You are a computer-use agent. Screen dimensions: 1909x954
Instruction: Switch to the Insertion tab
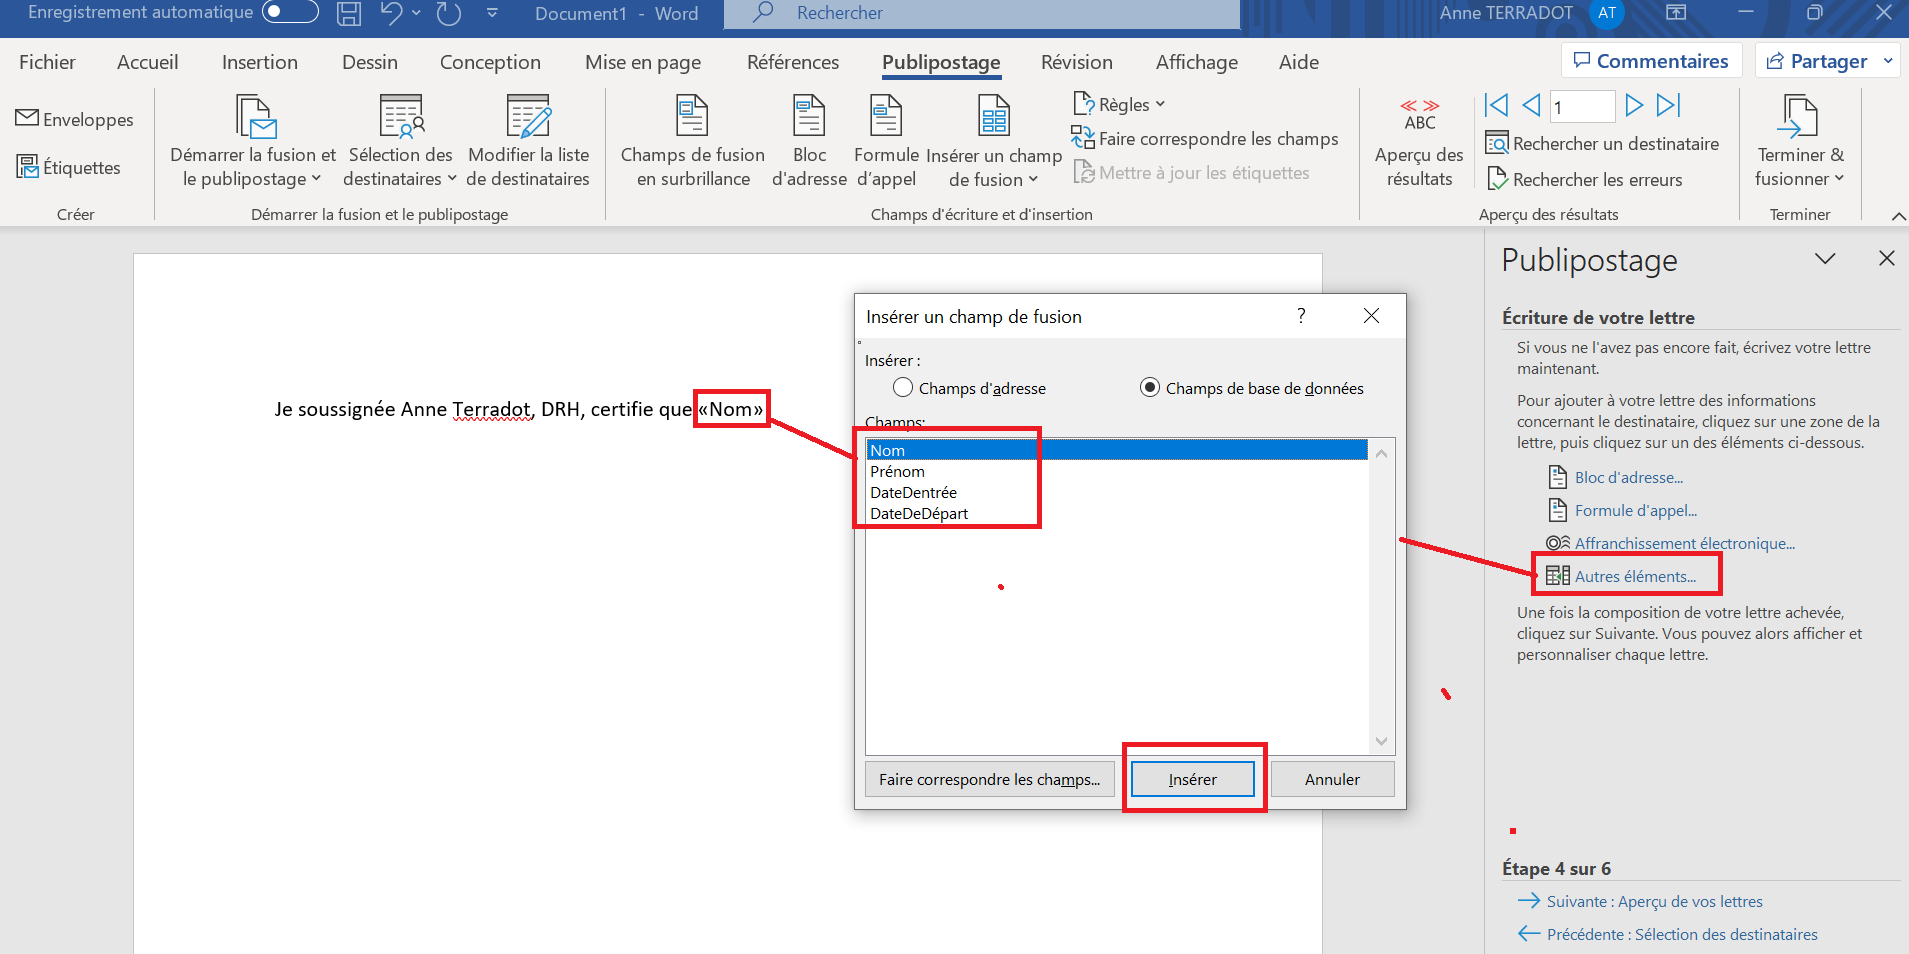pos(259,62)
